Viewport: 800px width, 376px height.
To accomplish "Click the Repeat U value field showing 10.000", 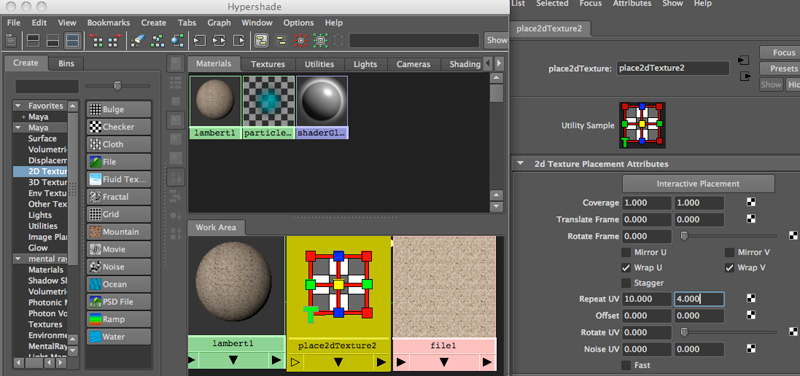I will (646, 298).
